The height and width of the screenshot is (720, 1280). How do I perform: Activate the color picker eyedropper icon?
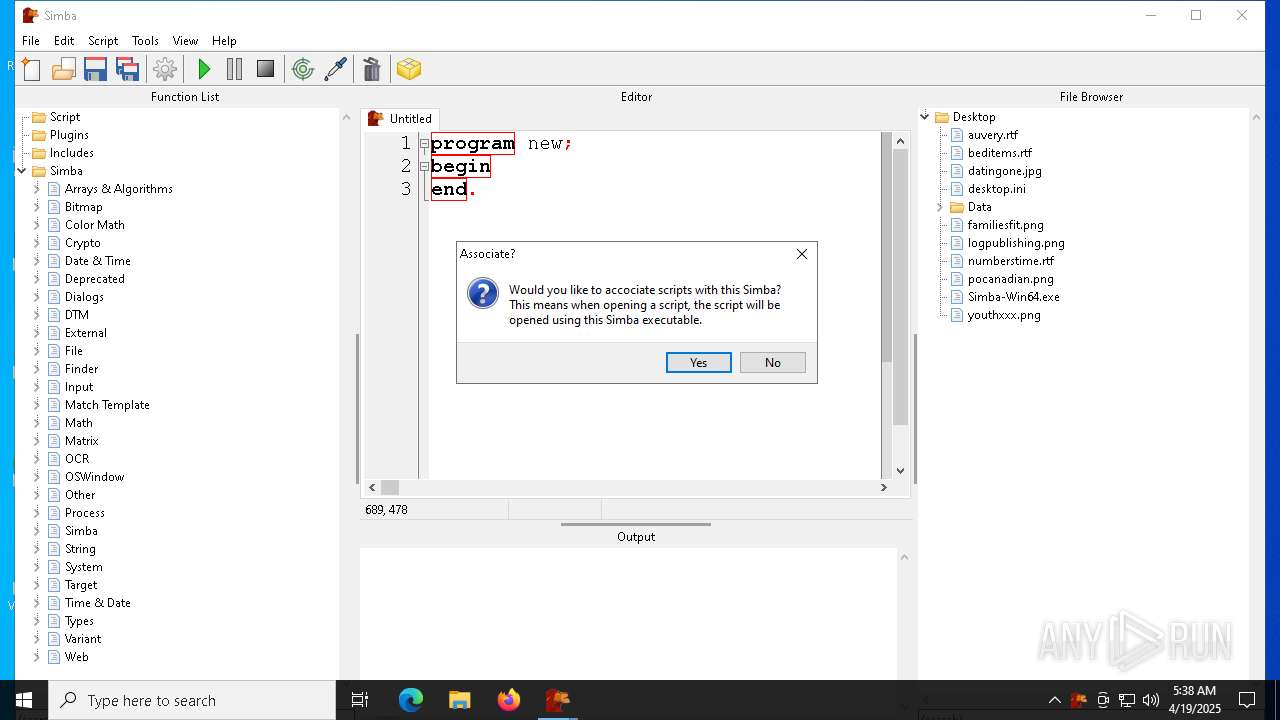click(x=335, y=69)
